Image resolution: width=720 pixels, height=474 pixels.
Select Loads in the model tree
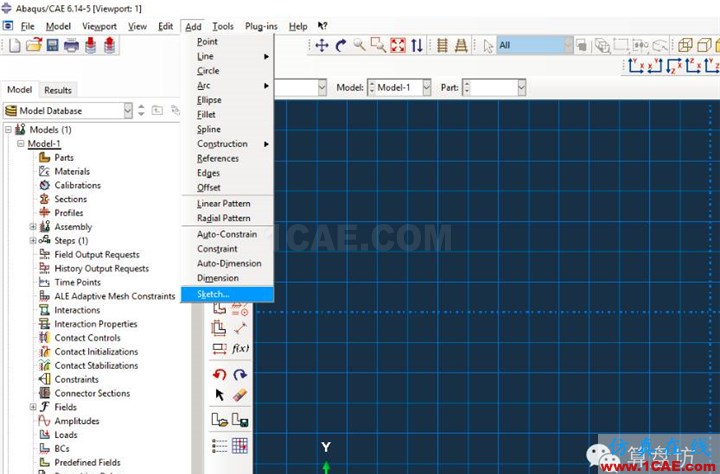pyautogui.click(x=66, y=434)
